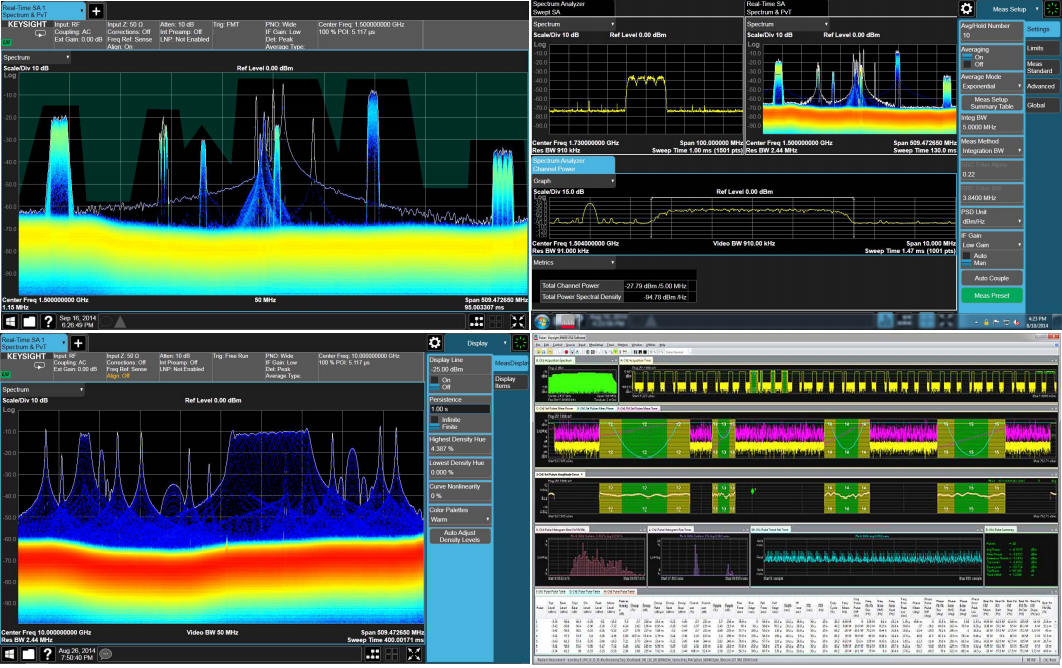Open the Graph view dropdown

[x=574, y=182]
